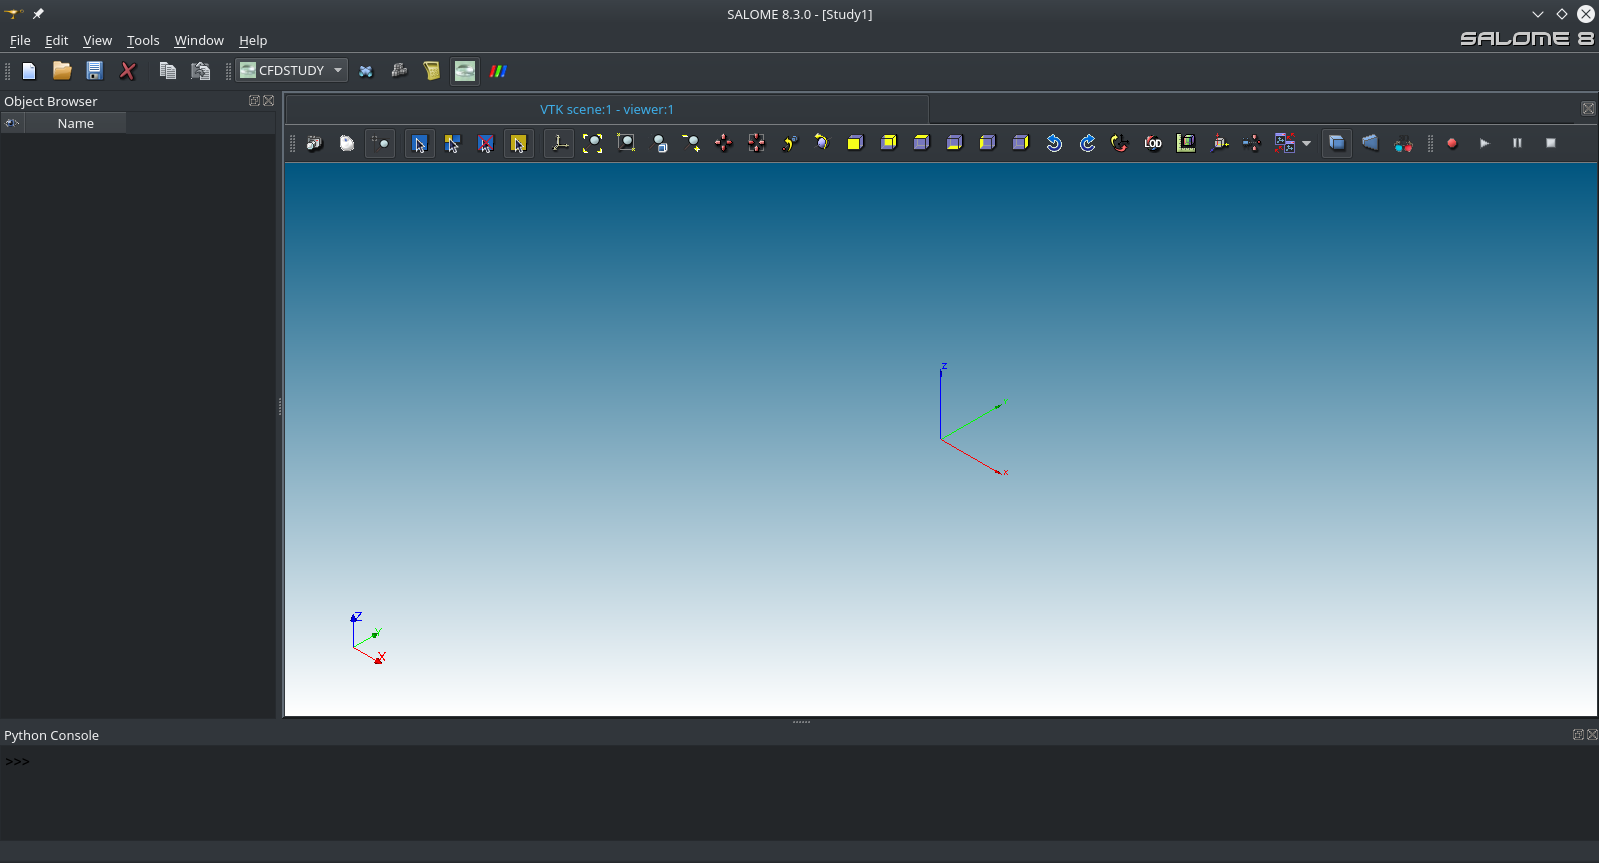Switch to VTK scene:1 - viewer:1 tab

click(x=606, y=110)
